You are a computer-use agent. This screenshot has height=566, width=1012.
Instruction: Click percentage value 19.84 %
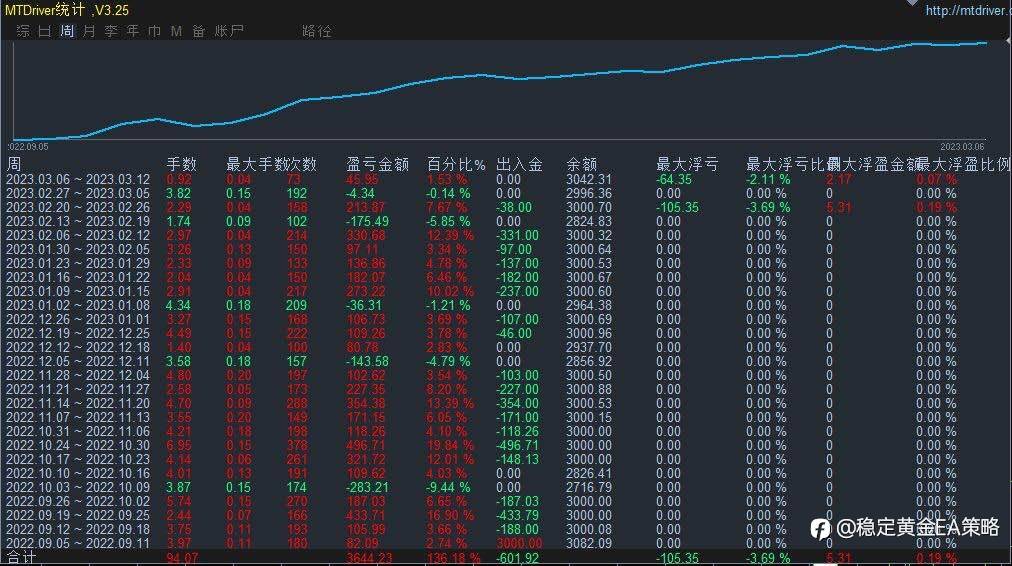pyautogui.click(x=450, y=445)
